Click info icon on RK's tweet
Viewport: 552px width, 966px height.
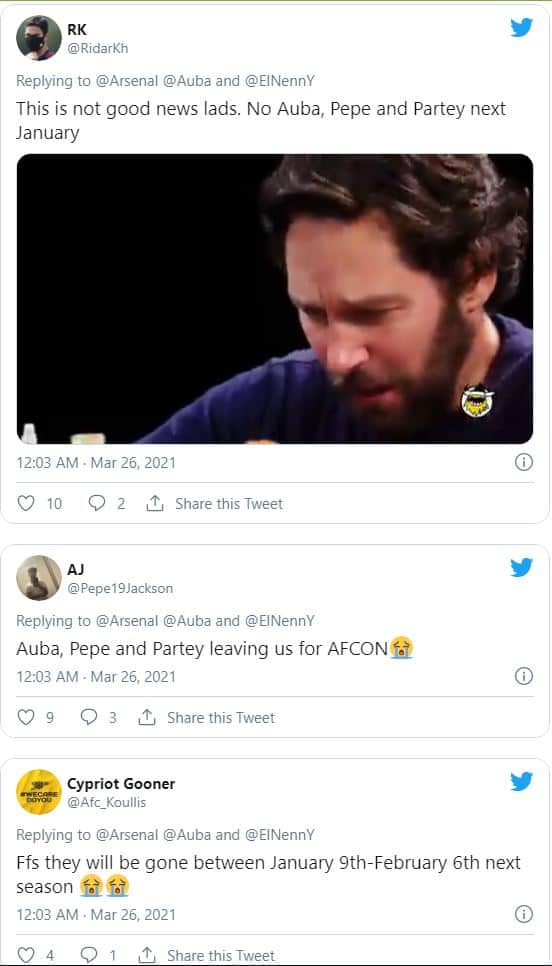[524, 462]
